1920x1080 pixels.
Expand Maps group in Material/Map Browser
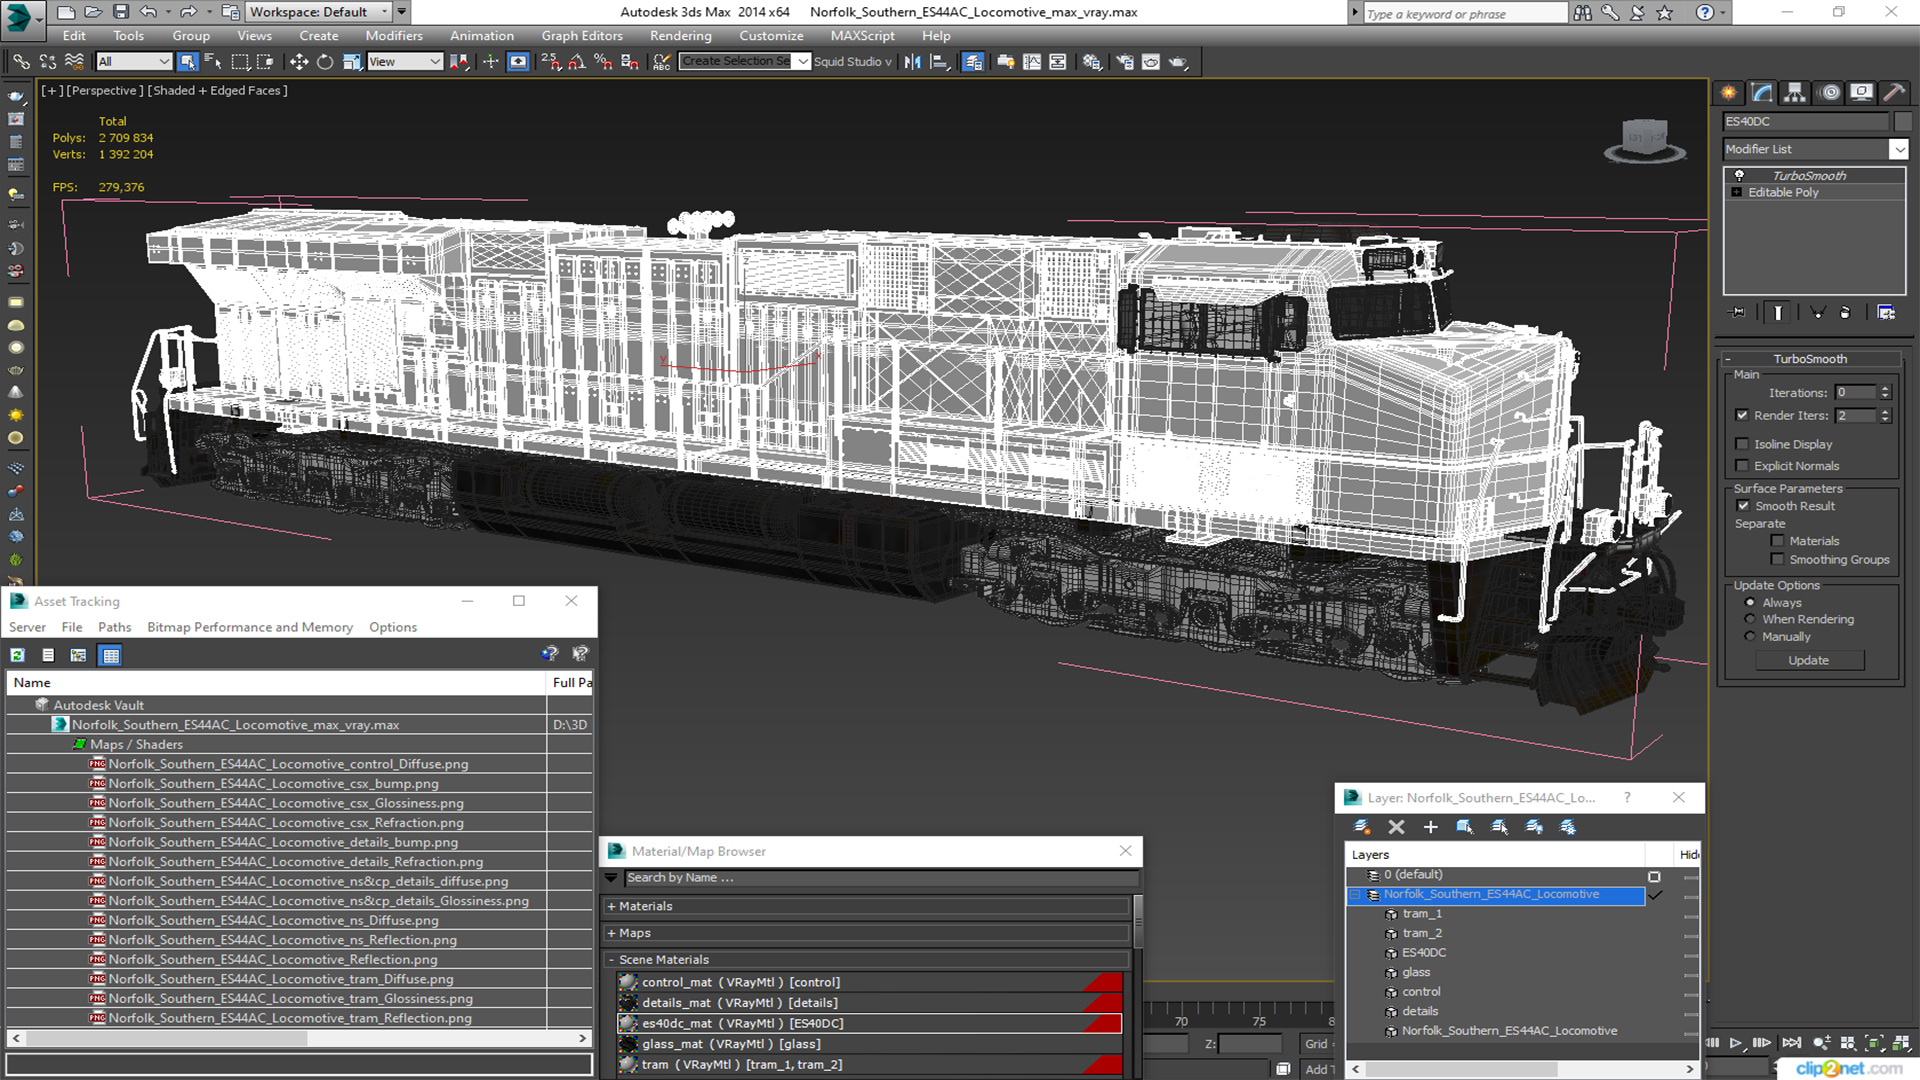[611, 933]
